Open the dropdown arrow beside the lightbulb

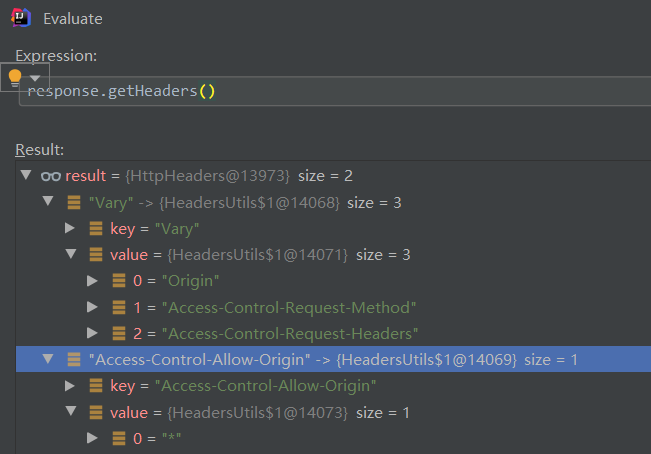[x=35, y=78]
